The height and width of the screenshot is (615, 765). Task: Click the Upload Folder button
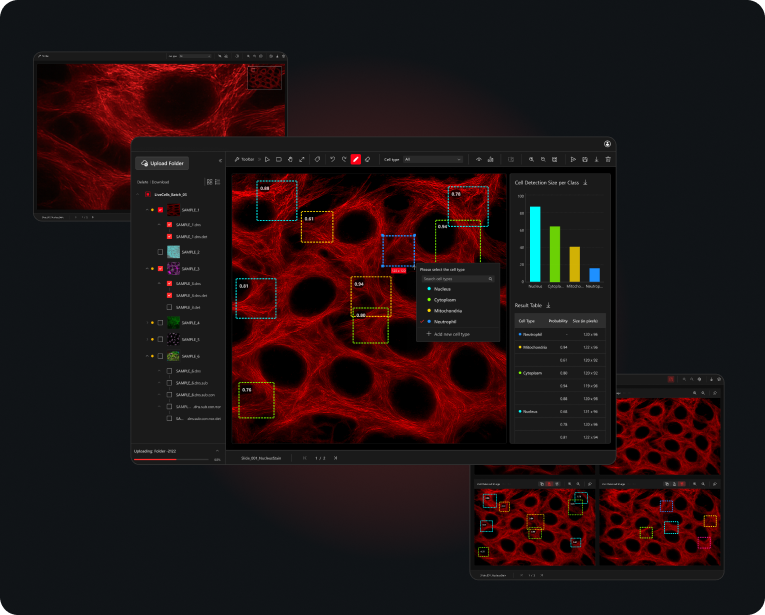coord(162,163)
